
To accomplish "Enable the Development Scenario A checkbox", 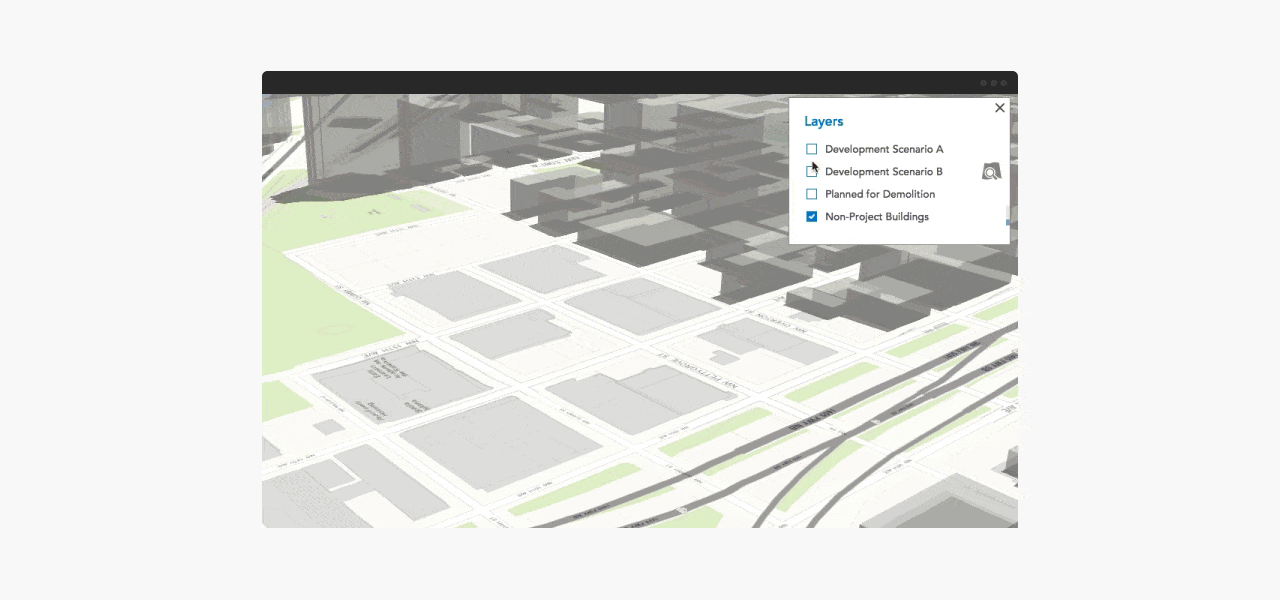I will pyautogui.click(x=812, y=149).
